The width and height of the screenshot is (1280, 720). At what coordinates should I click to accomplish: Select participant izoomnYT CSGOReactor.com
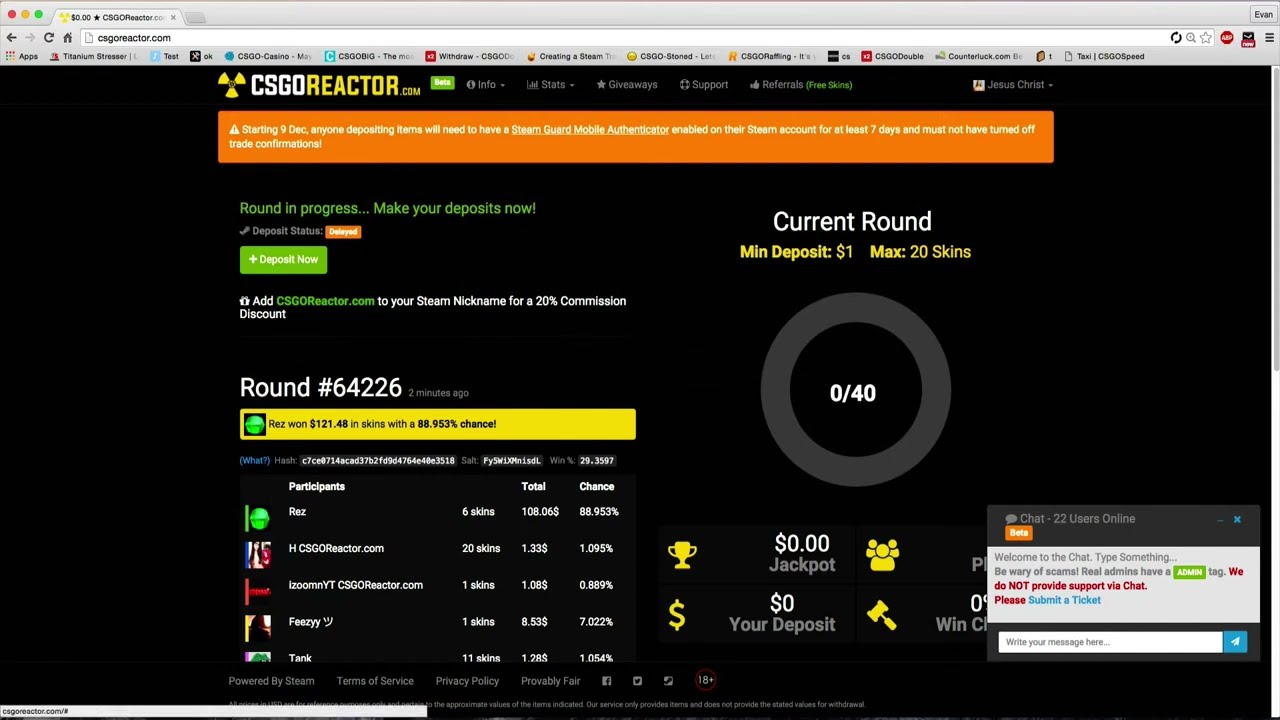point(355,585)
